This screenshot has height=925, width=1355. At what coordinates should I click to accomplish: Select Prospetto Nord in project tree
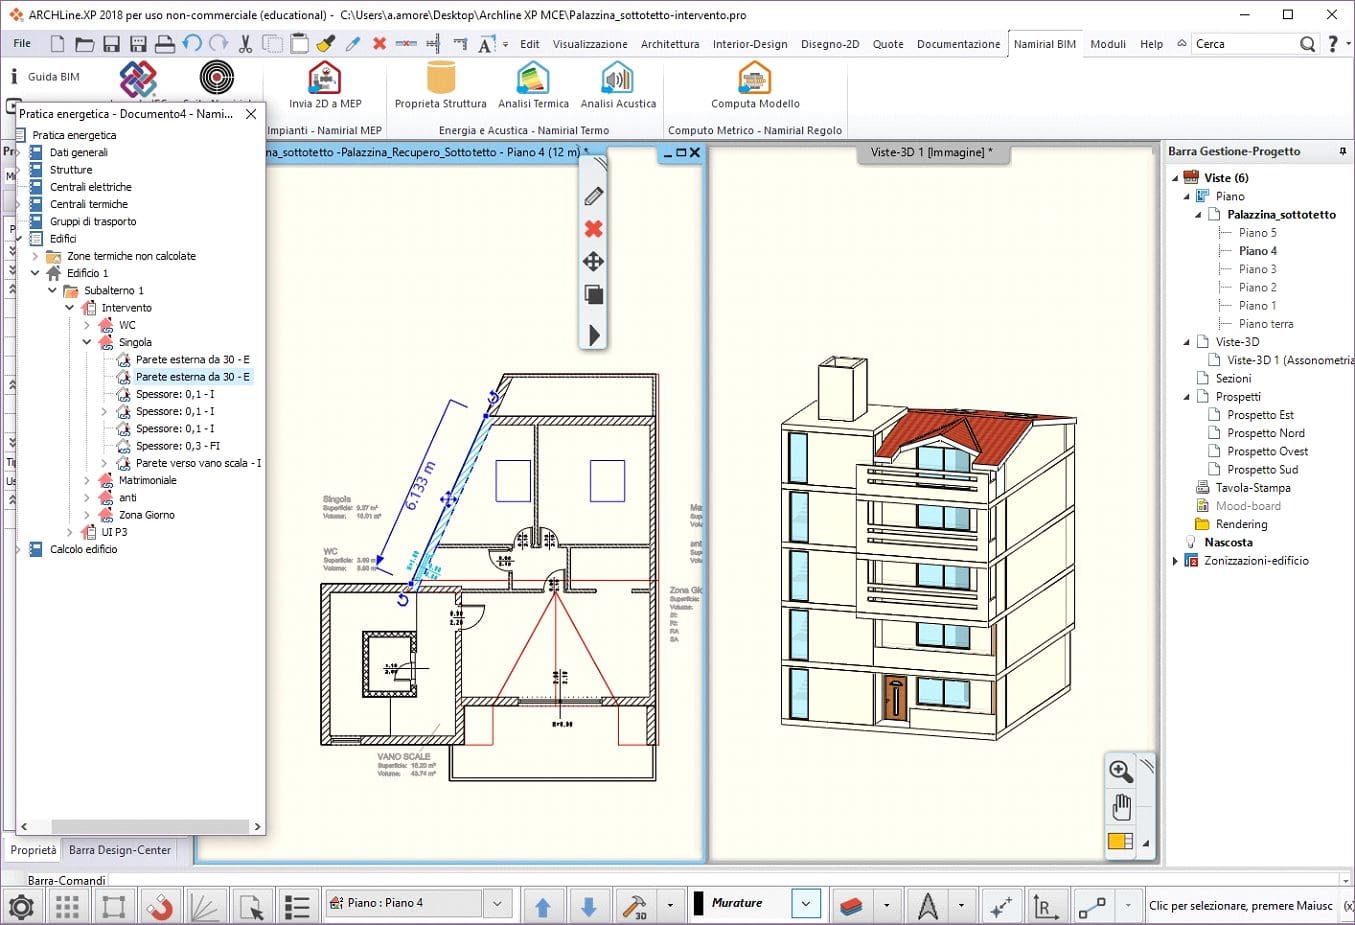(1266, 433)
